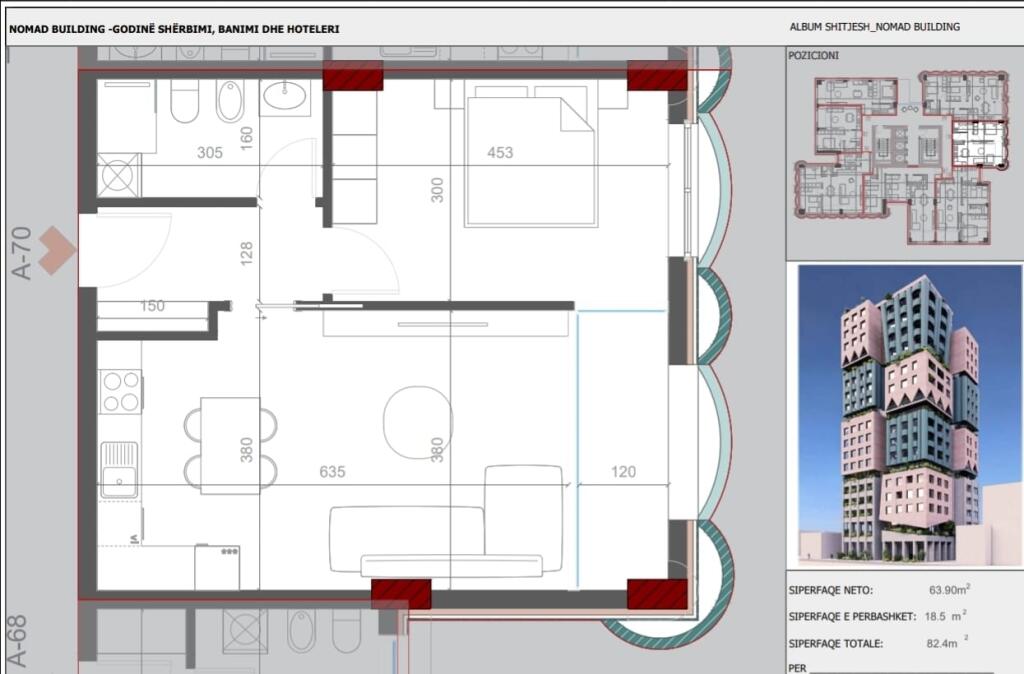This screenshot has width=1024, height=674.
Task: Click the dining table with four chairs
Action: click(x=231, y=446)
